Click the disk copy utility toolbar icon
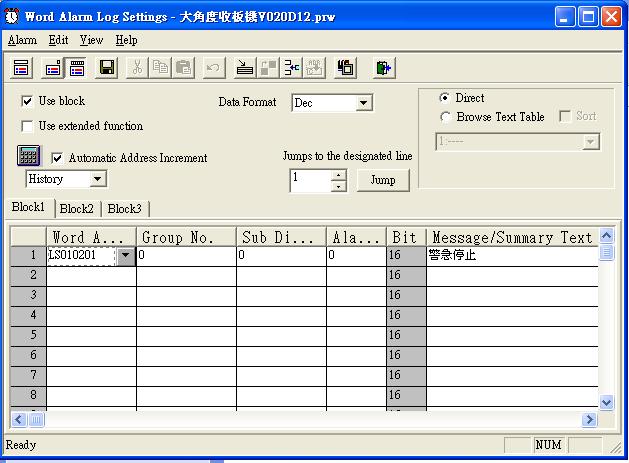This screenshot has height=463, width=629. pos(346,68)
